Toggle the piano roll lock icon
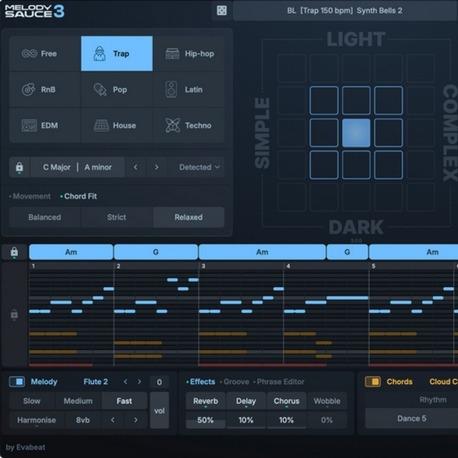The width and height of the screenshot is (458, 458). click(14, 314)
